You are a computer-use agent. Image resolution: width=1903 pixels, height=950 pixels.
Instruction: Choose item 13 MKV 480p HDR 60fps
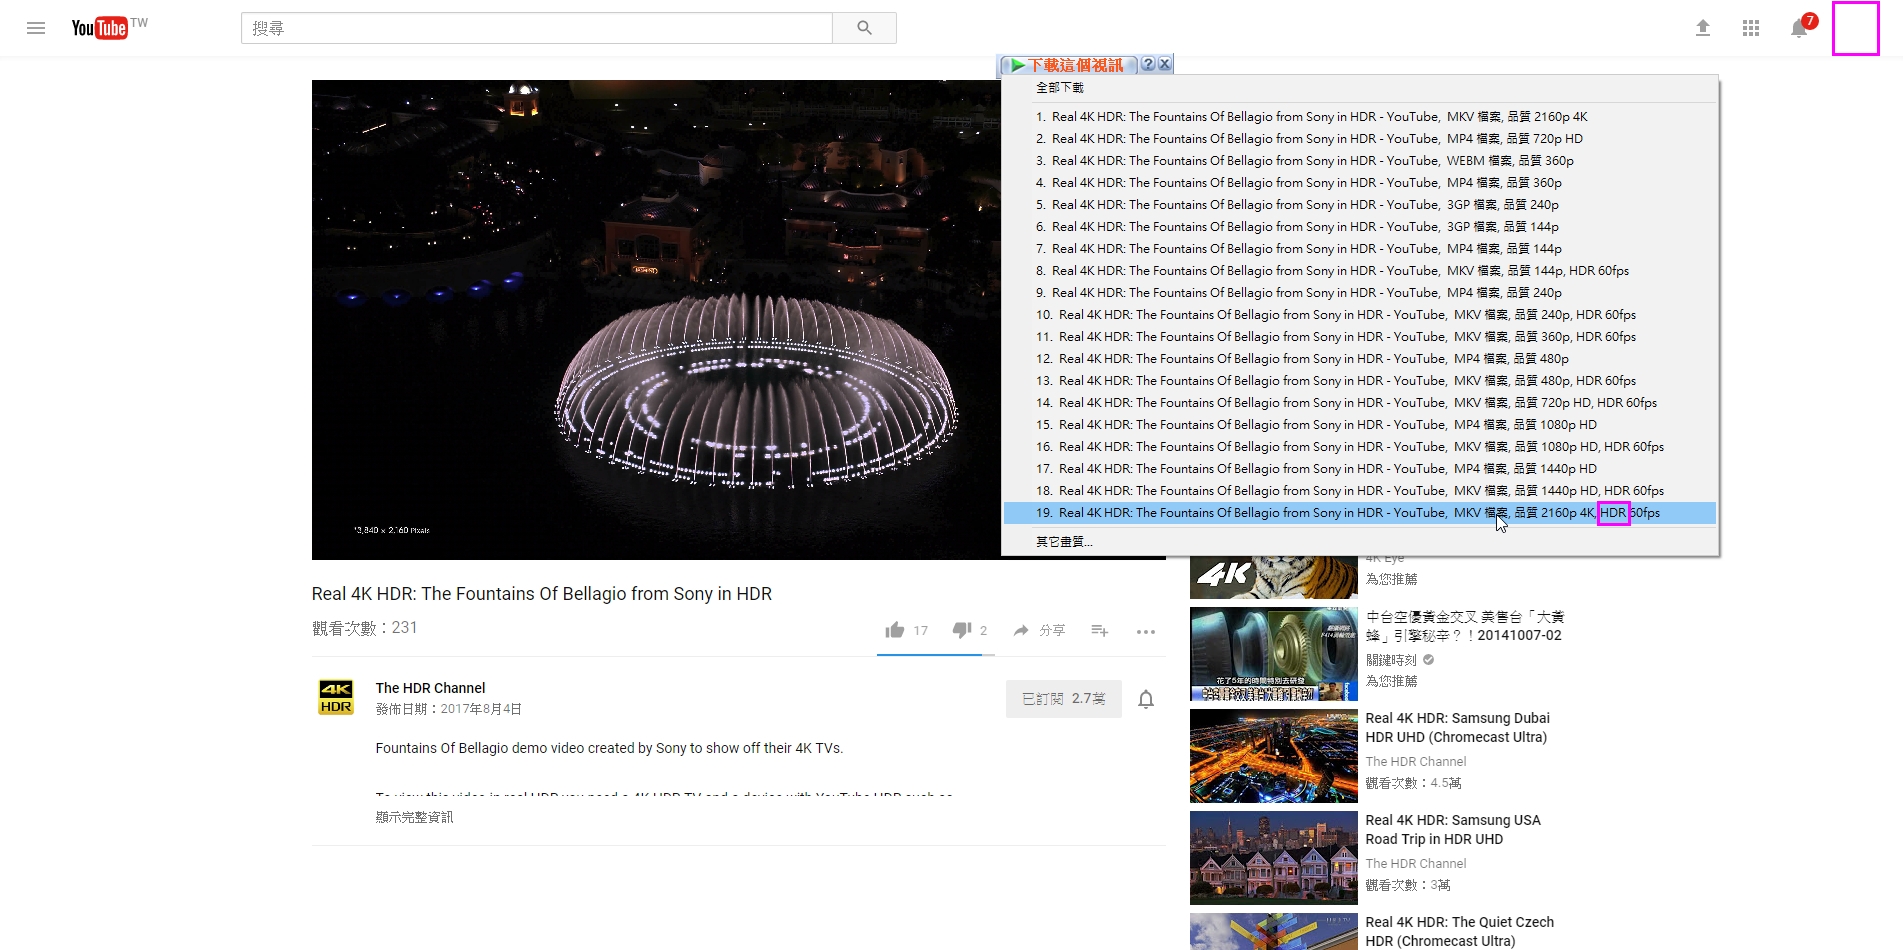(x=1360, y=381)
